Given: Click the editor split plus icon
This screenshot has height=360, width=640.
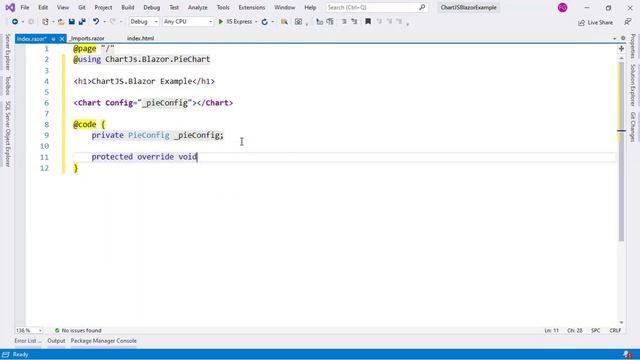Looking at the screenshot, I should (621, 49).
